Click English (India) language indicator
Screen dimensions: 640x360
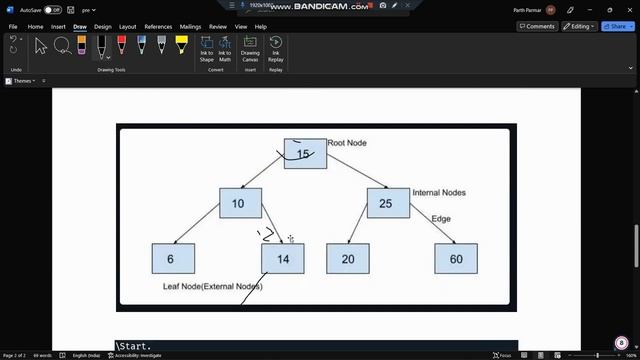pos(86,356)
